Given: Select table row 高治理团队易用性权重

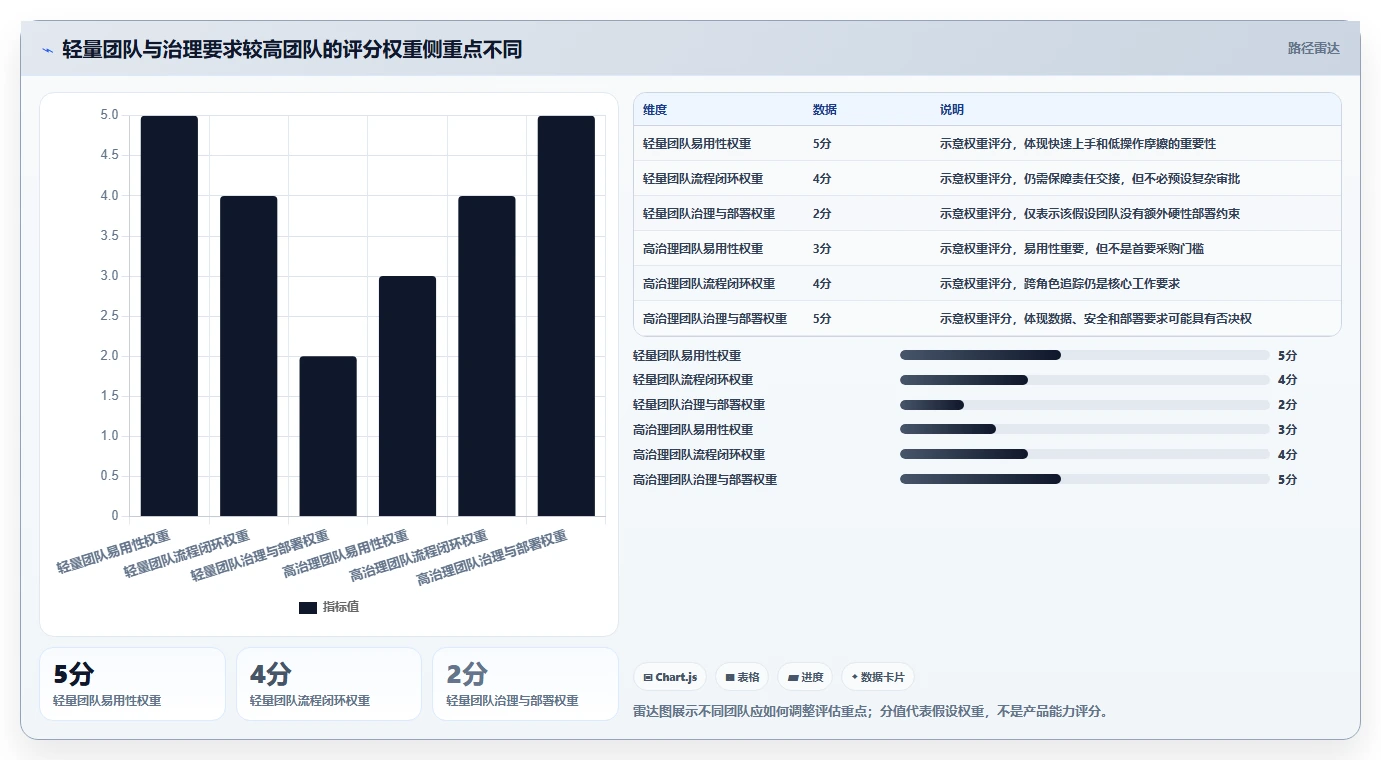Looking at the screenshot, I should [x=987, y=249].
